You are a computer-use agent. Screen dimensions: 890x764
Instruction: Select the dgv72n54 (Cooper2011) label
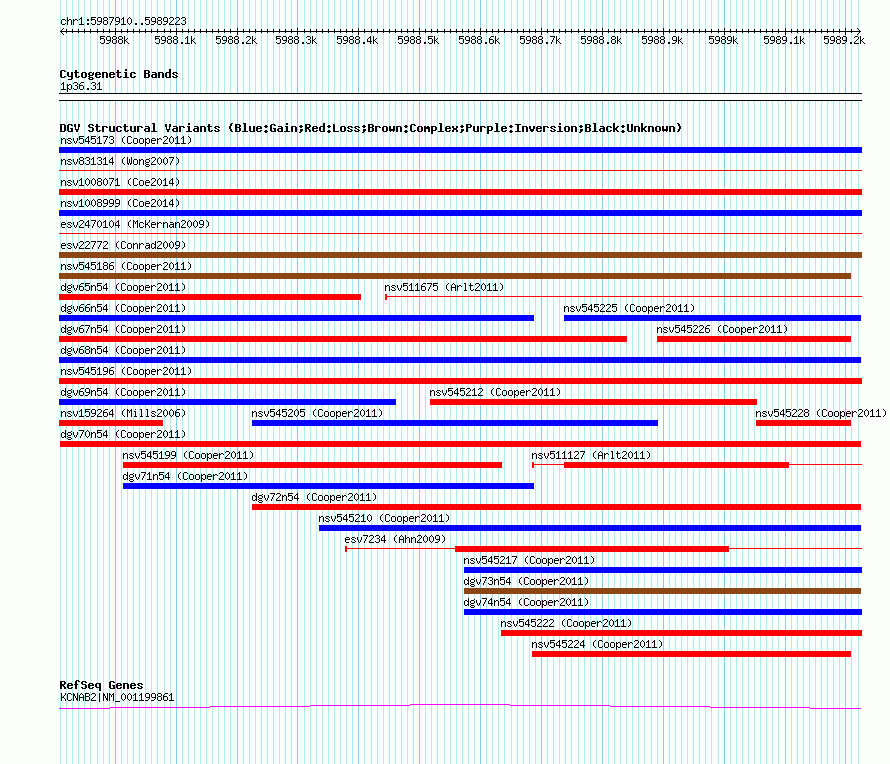pos(314,497)
